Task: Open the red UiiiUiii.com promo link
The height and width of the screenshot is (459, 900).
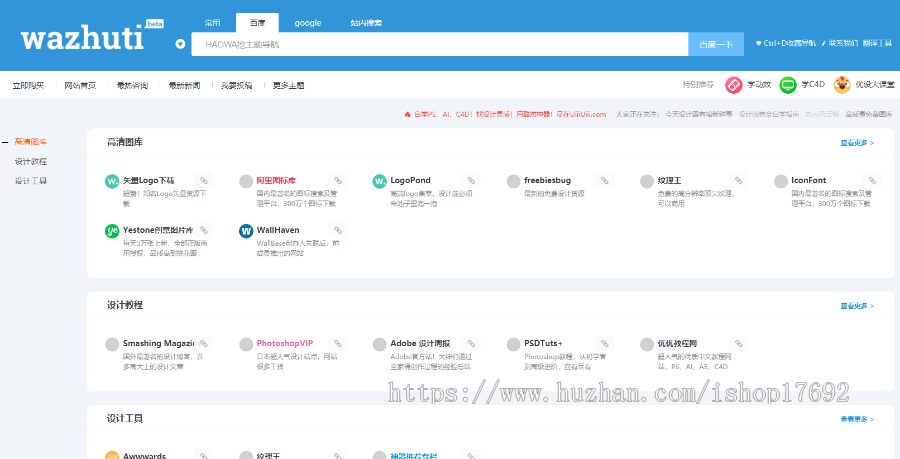Action: [x=505, y=114]
